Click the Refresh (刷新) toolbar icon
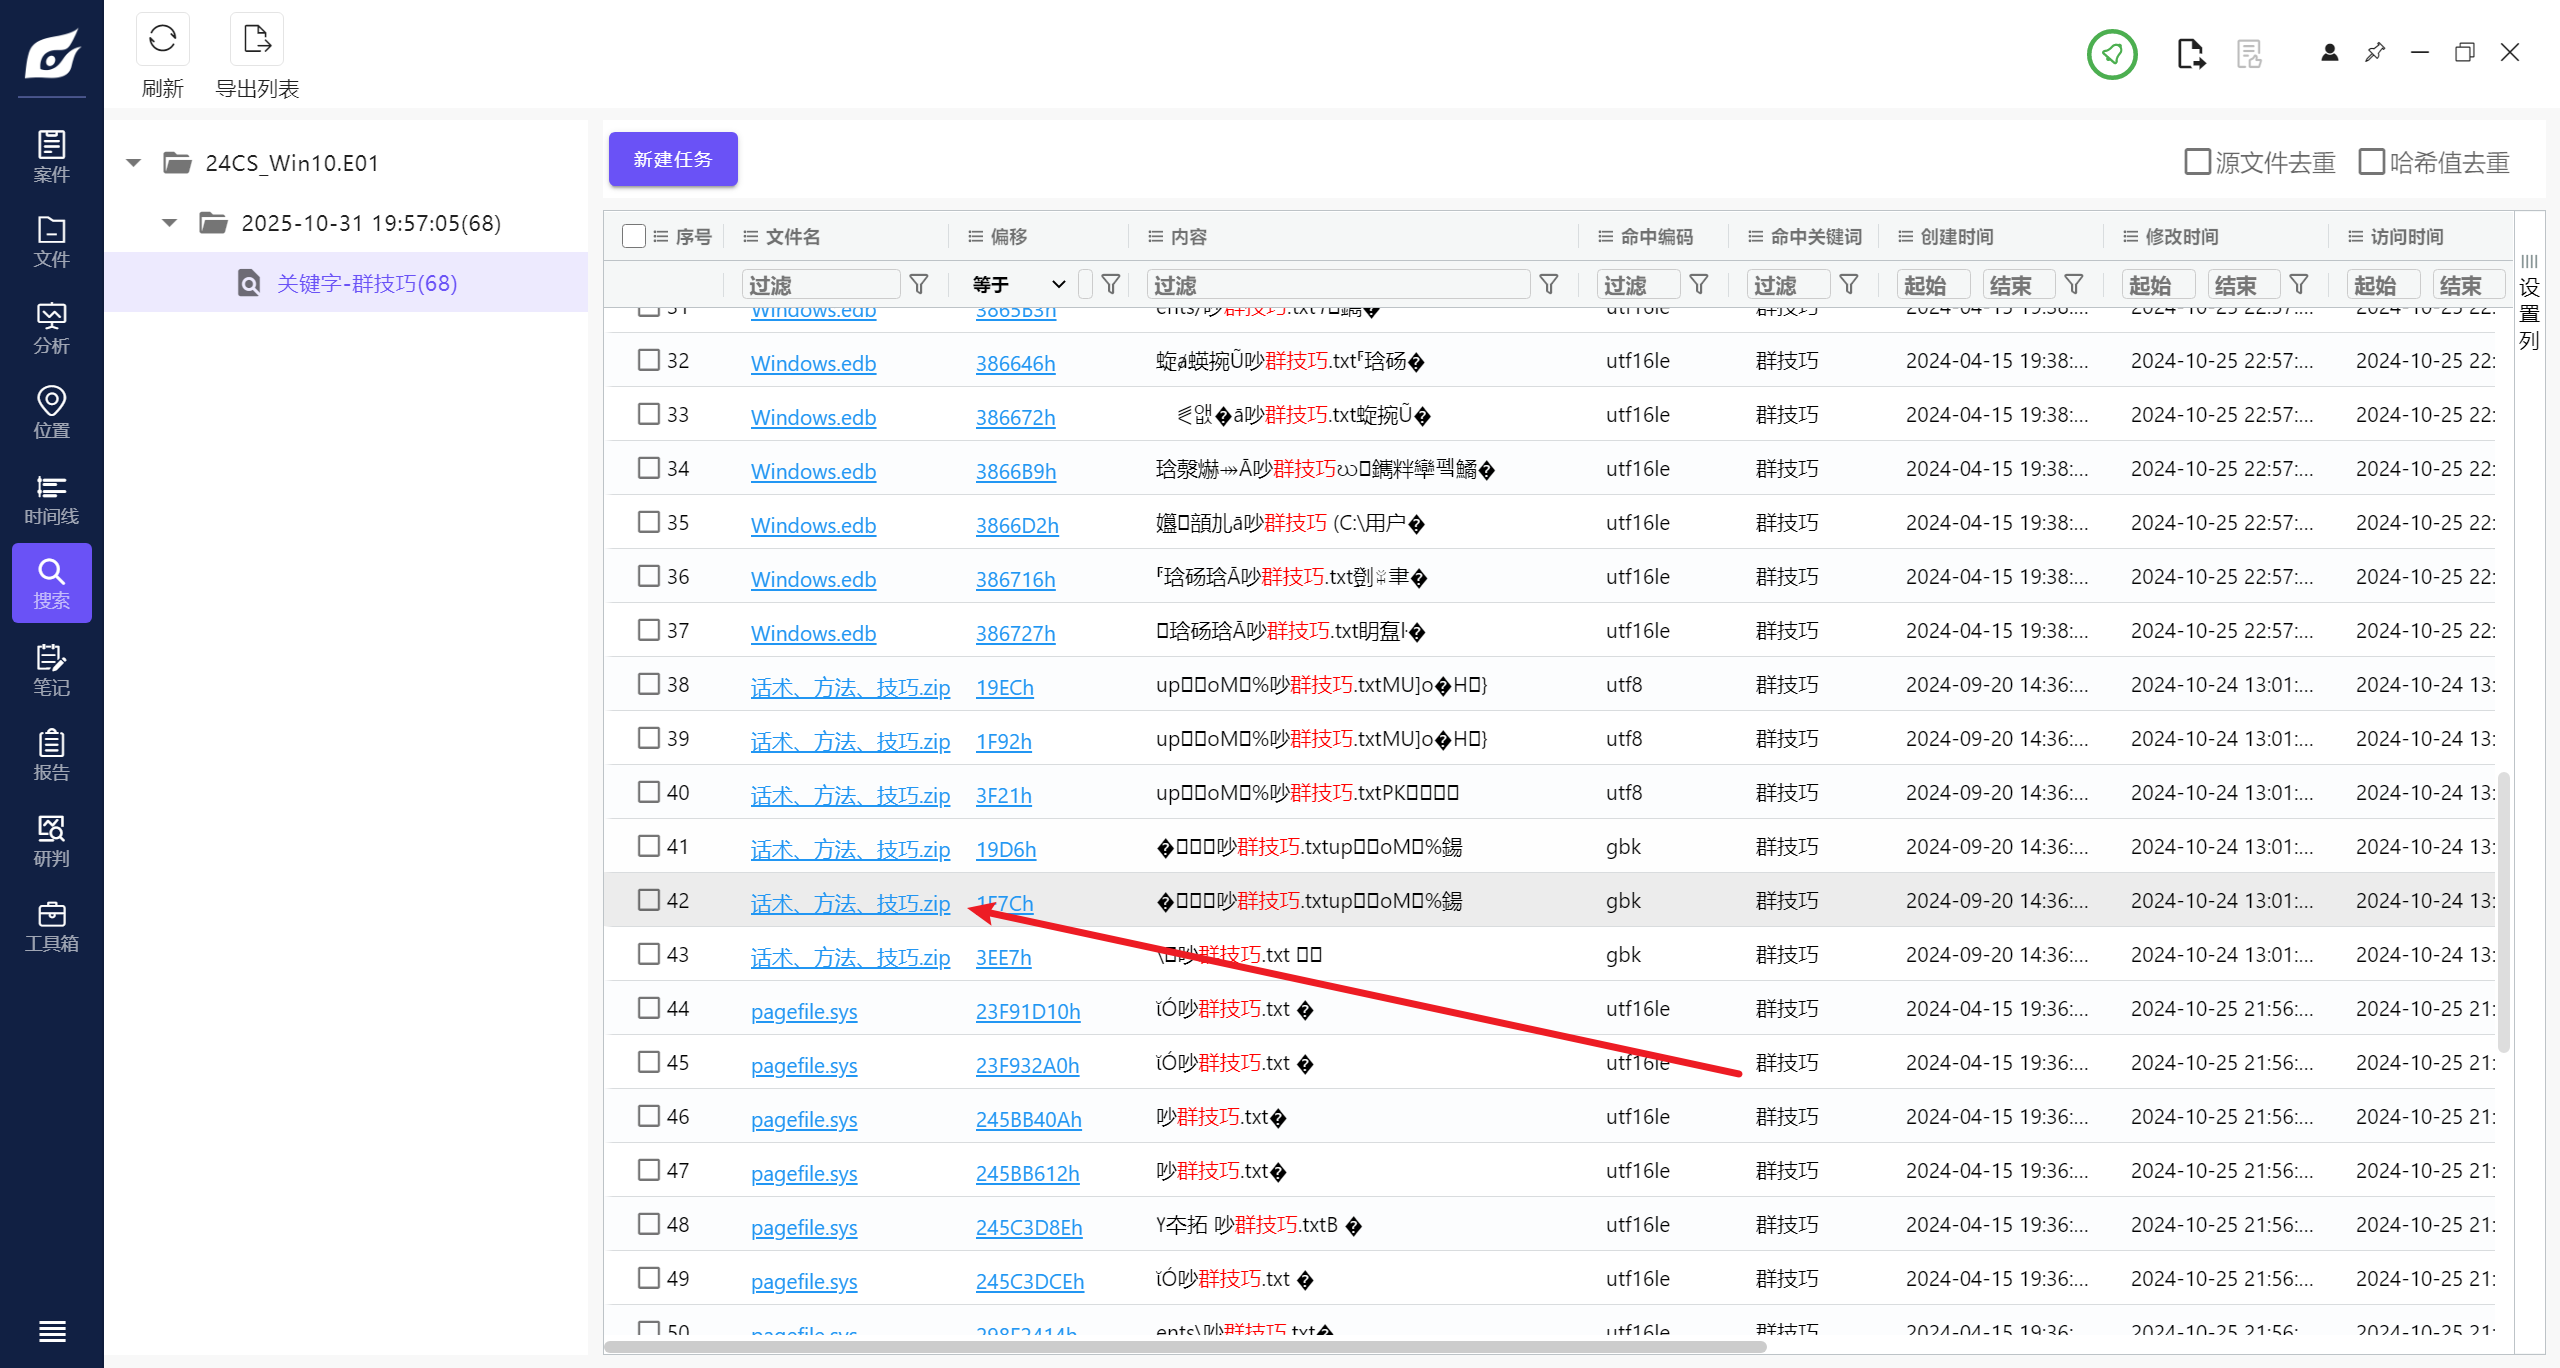 pyautogui.click(x=162, y=40)
